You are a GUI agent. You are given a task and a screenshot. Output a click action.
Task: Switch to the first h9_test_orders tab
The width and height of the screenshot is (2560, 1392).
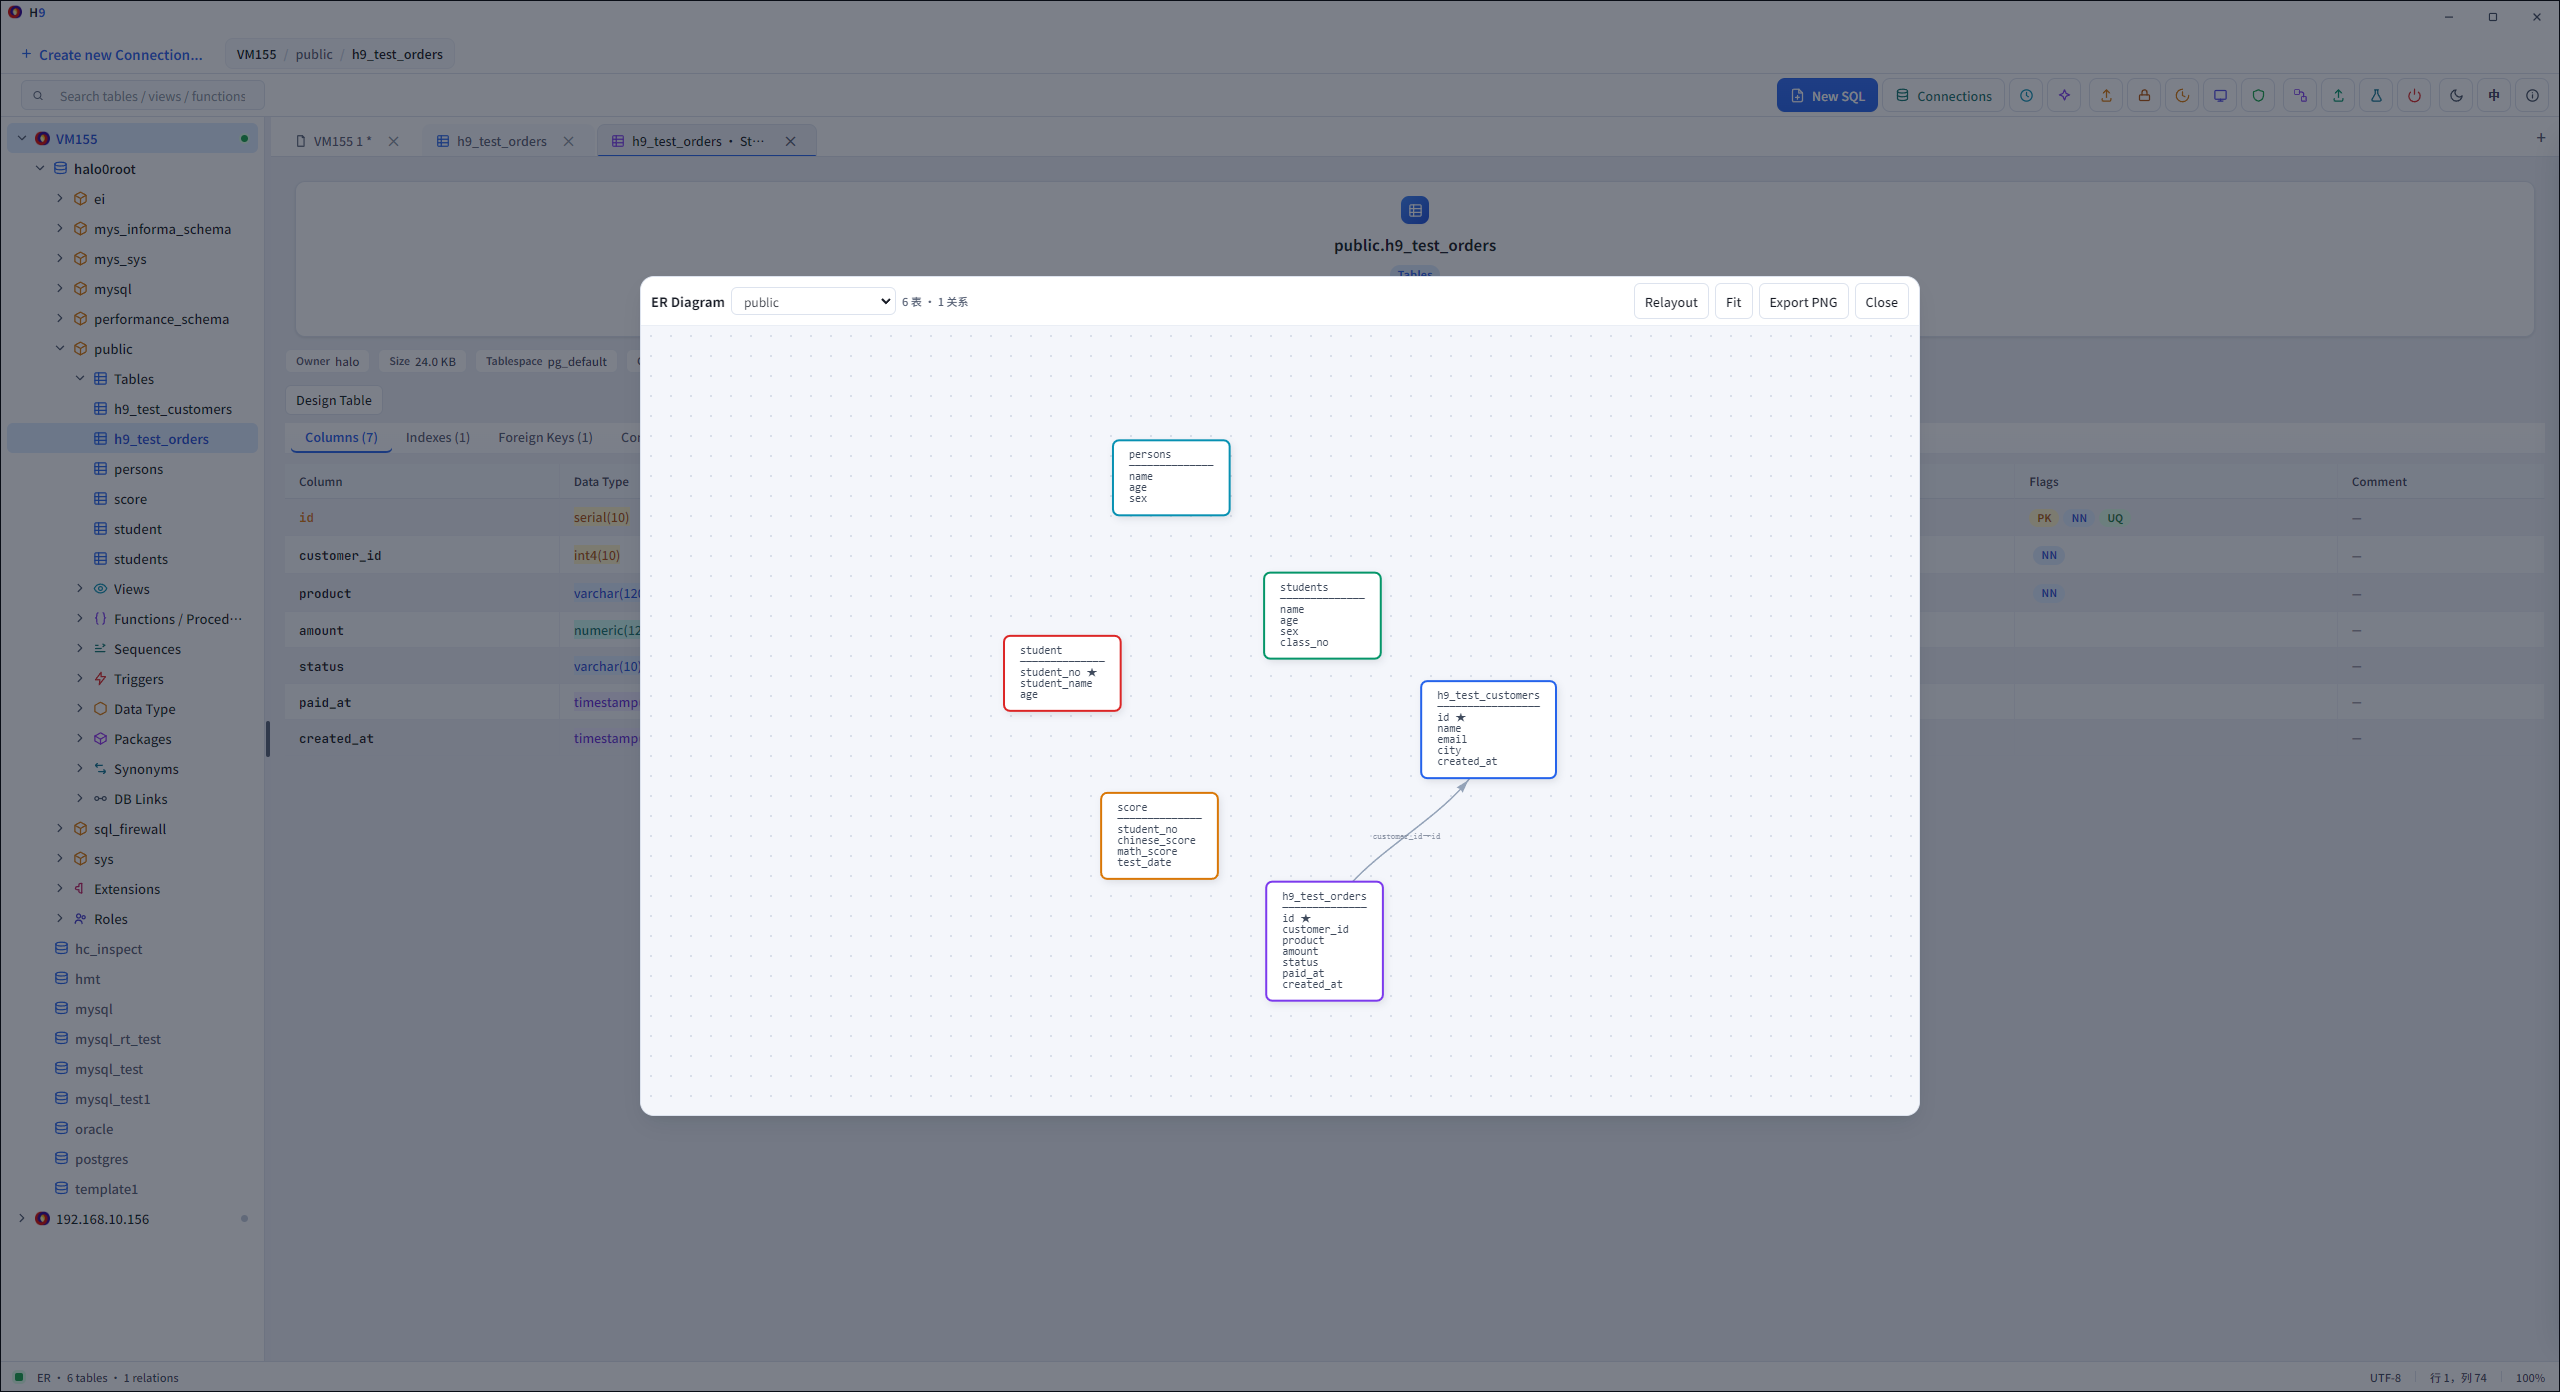pos(501,141)
